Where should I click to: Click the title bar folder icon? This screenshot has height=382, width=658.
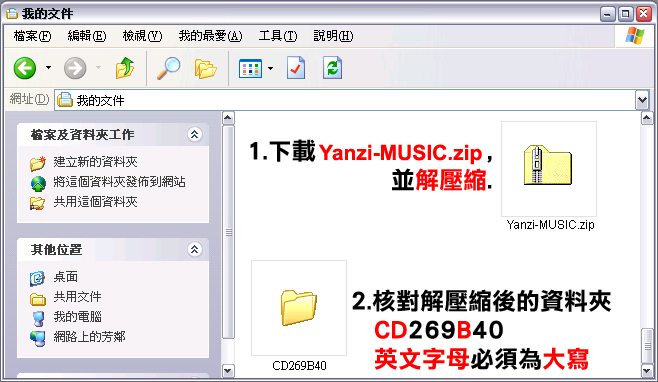tap(12, 13)
